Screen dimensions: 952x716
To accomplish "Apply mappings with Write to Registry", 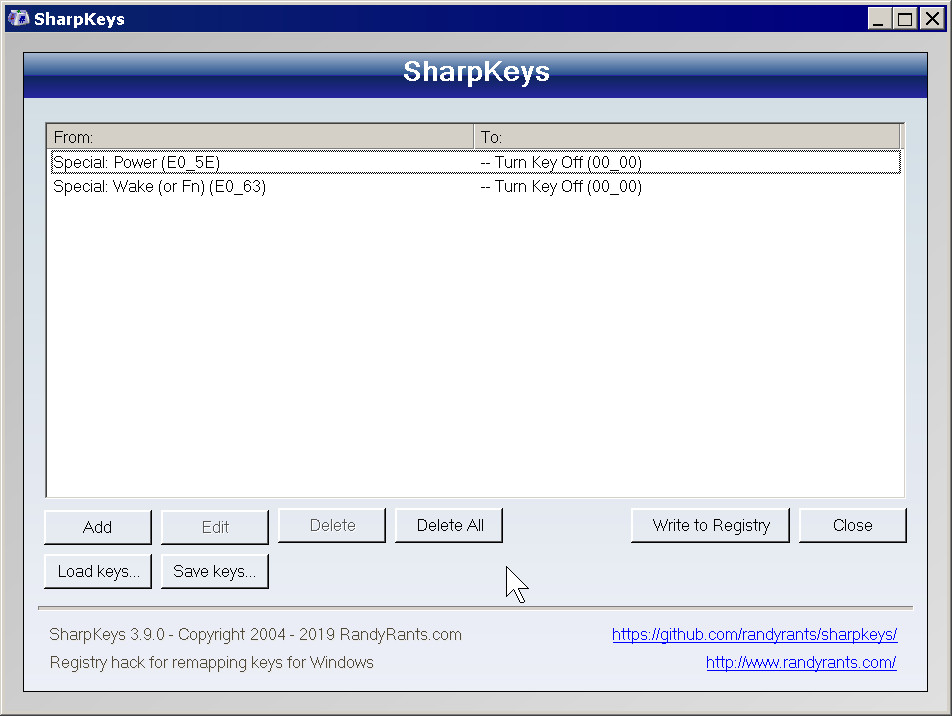I will [x=710, y=525].
